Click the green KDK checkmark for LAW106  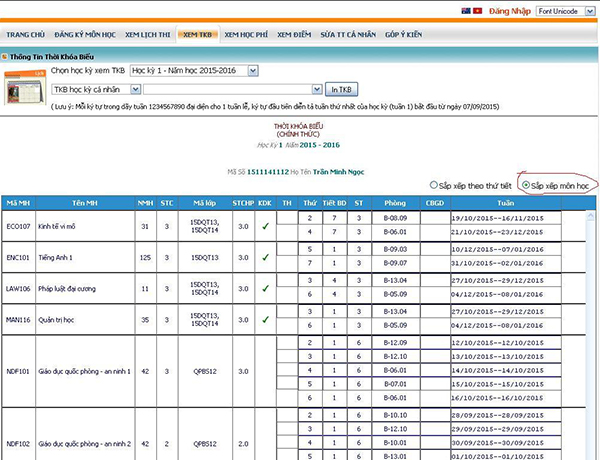coord(264,288)
